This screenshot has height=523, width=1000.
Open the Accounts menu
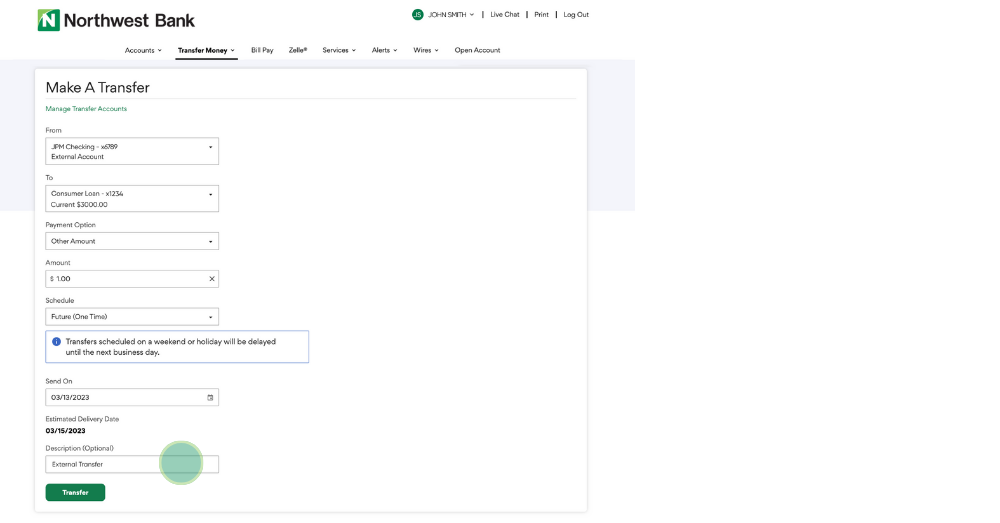(143, 50)
